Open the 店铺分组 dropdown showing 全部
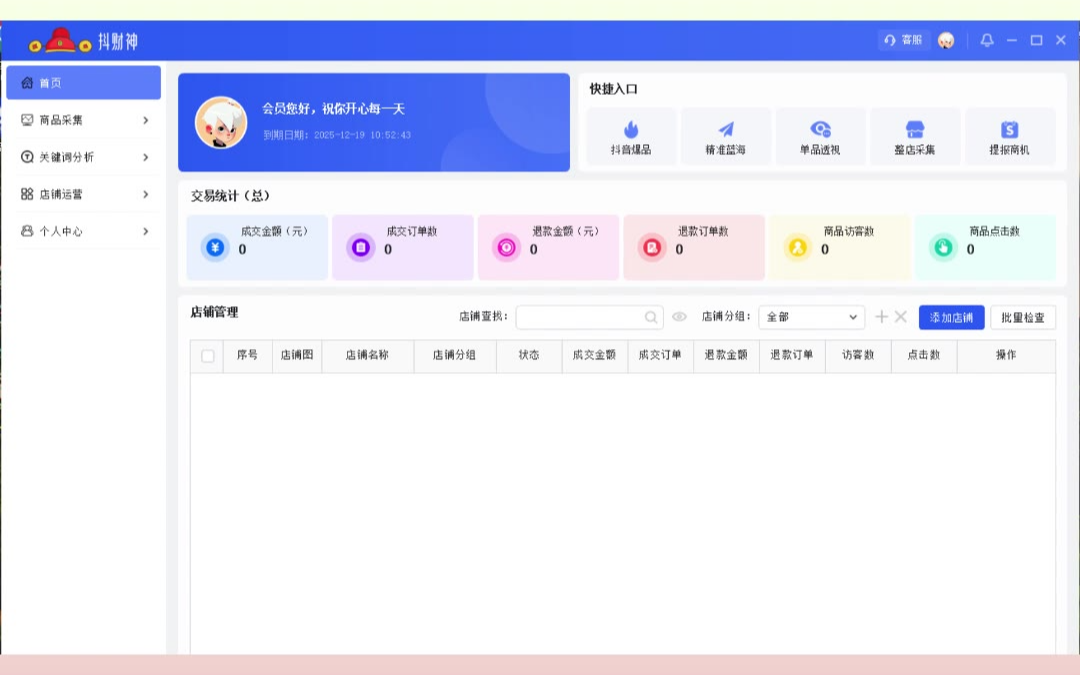 pyautogui.click(x=811, y=317)
